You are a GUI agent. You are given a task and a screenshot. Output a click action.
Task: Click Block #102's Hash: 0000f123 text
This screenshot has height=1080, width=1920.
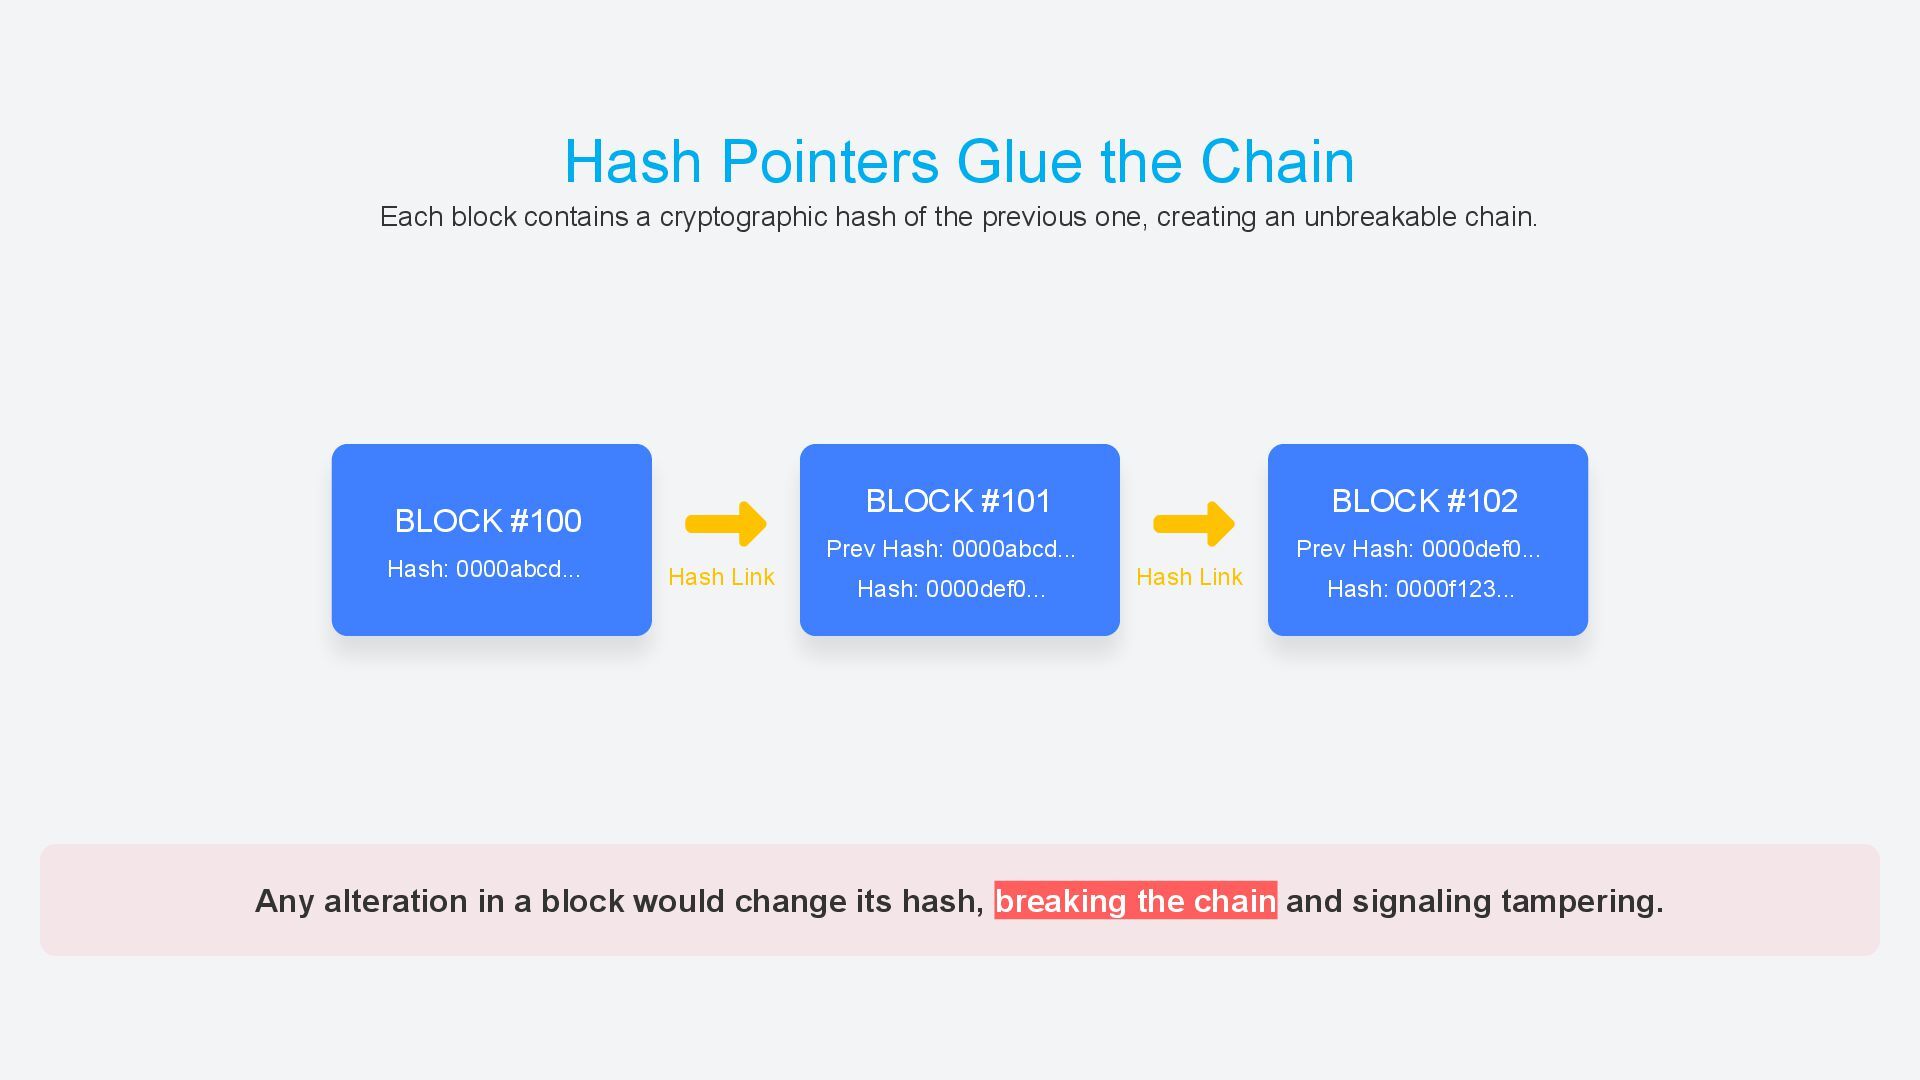click(1420, 589)
